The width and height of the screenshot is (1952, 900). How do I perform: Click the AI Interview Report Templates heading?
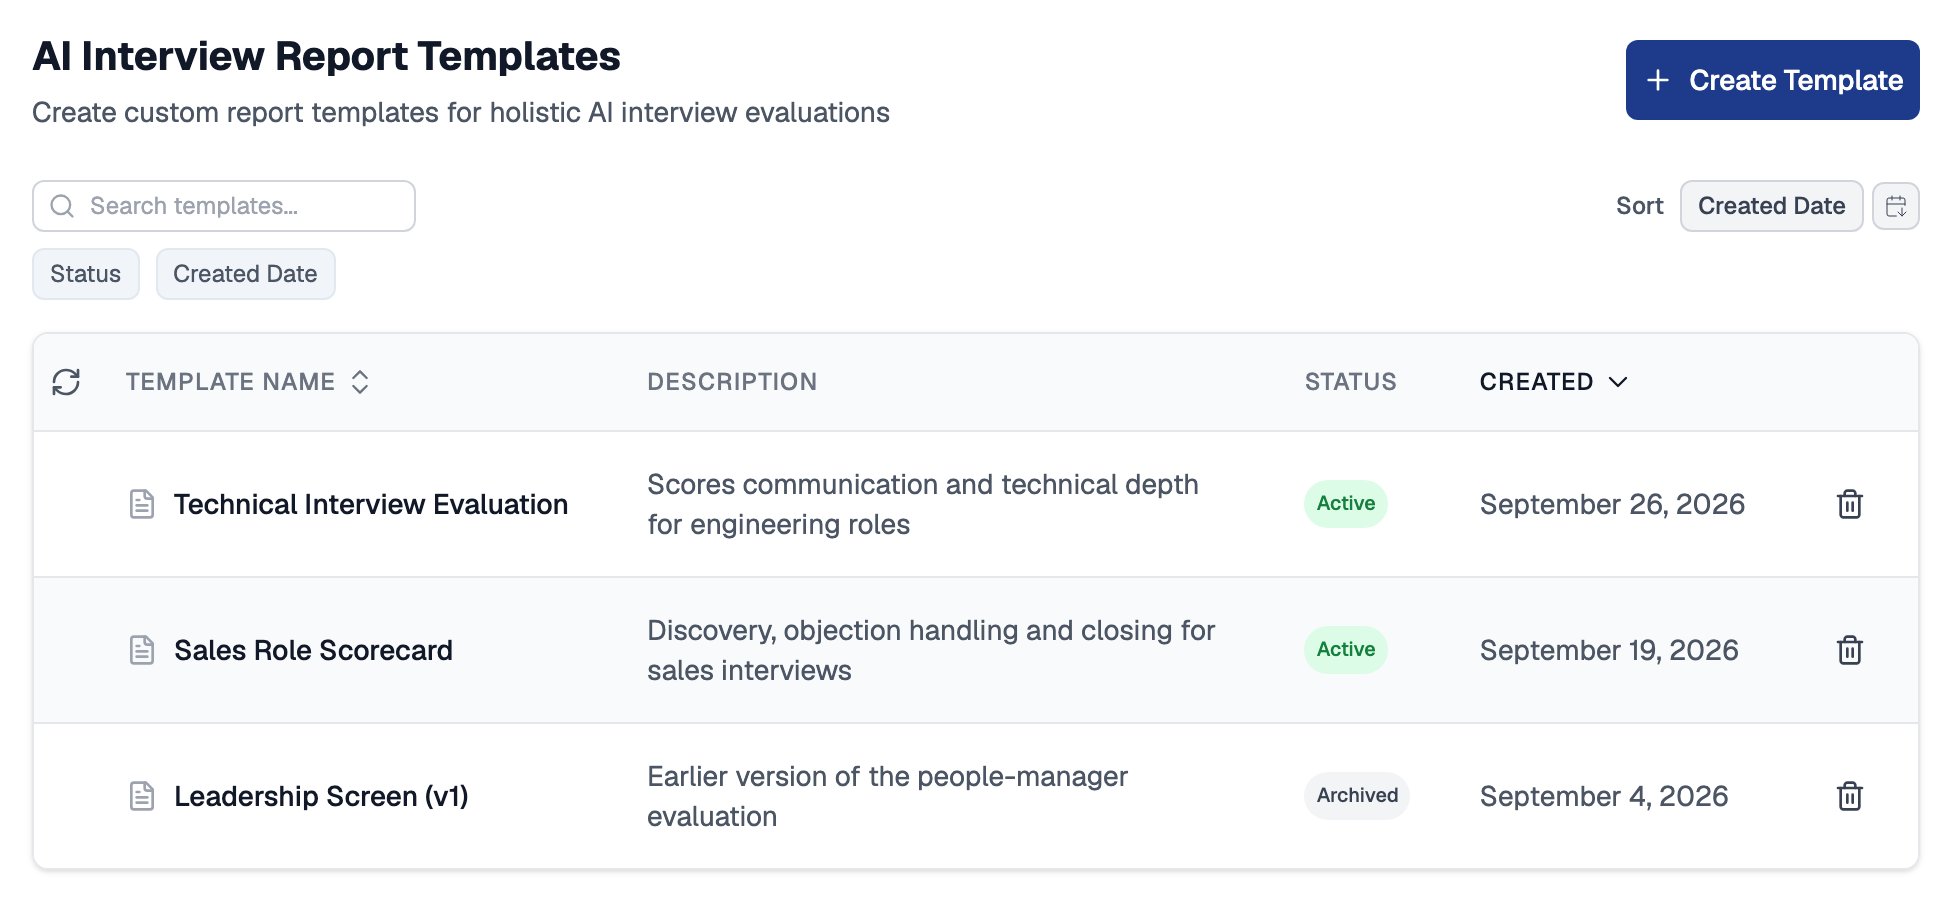326,56
